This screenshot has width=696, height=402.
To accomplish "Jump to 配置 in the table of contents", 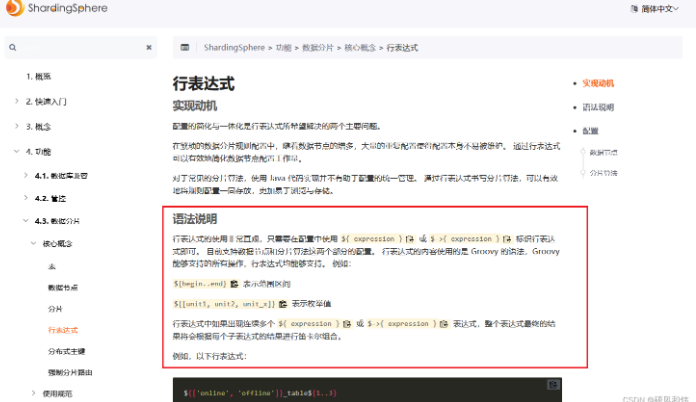I will 590,131.
